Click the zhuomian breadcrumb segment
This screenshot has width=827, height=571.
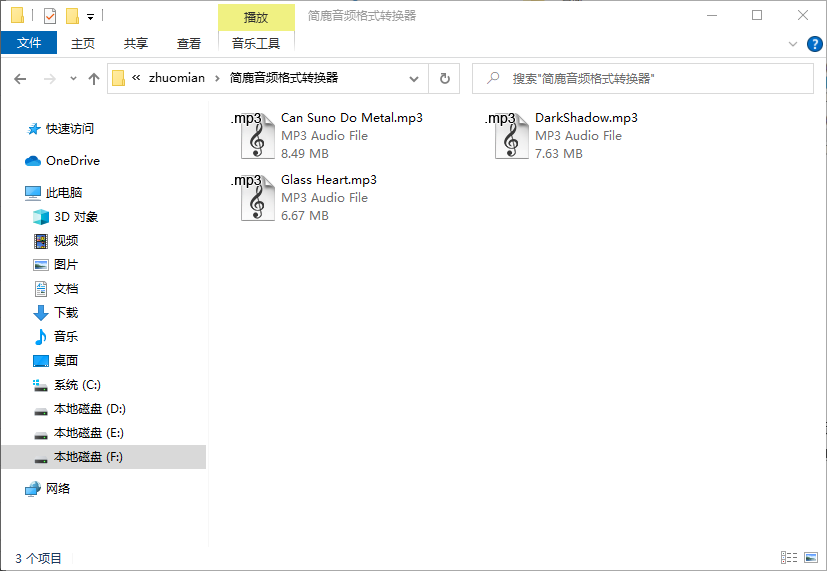pos(177,78)
